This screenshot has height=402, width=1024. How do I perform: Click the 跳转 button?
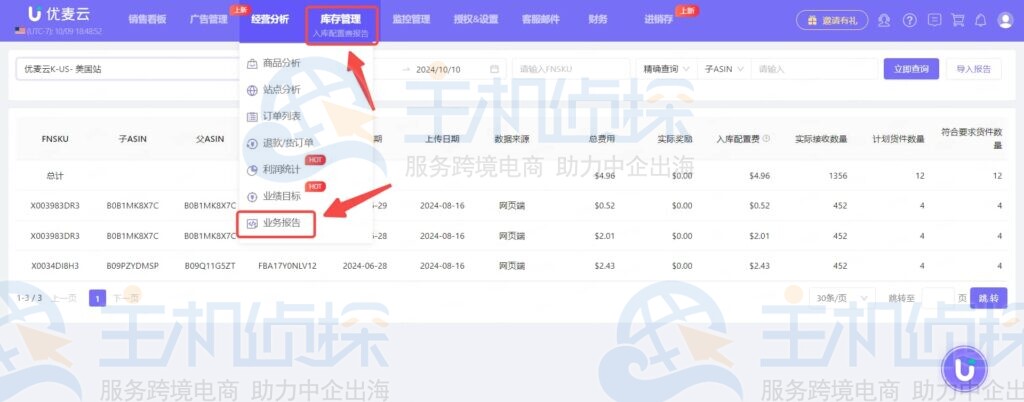point(989,298)
